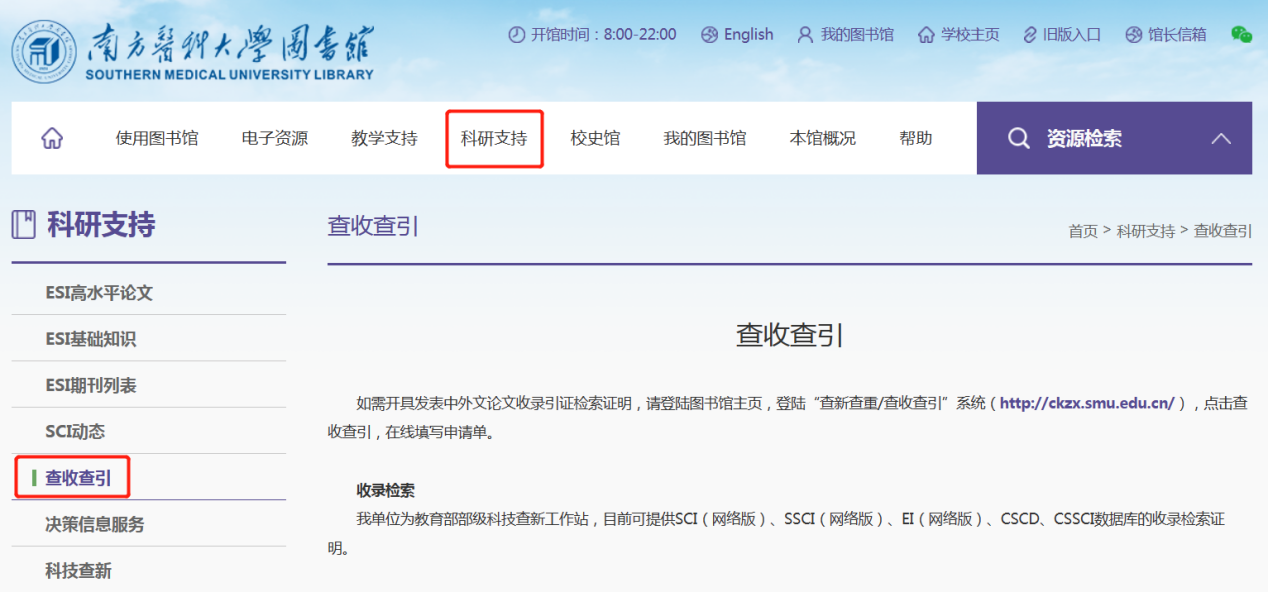This screenshot has height=592, width=1268.
Task: Click the Southern Medical University Library logo
Action: 193,51
